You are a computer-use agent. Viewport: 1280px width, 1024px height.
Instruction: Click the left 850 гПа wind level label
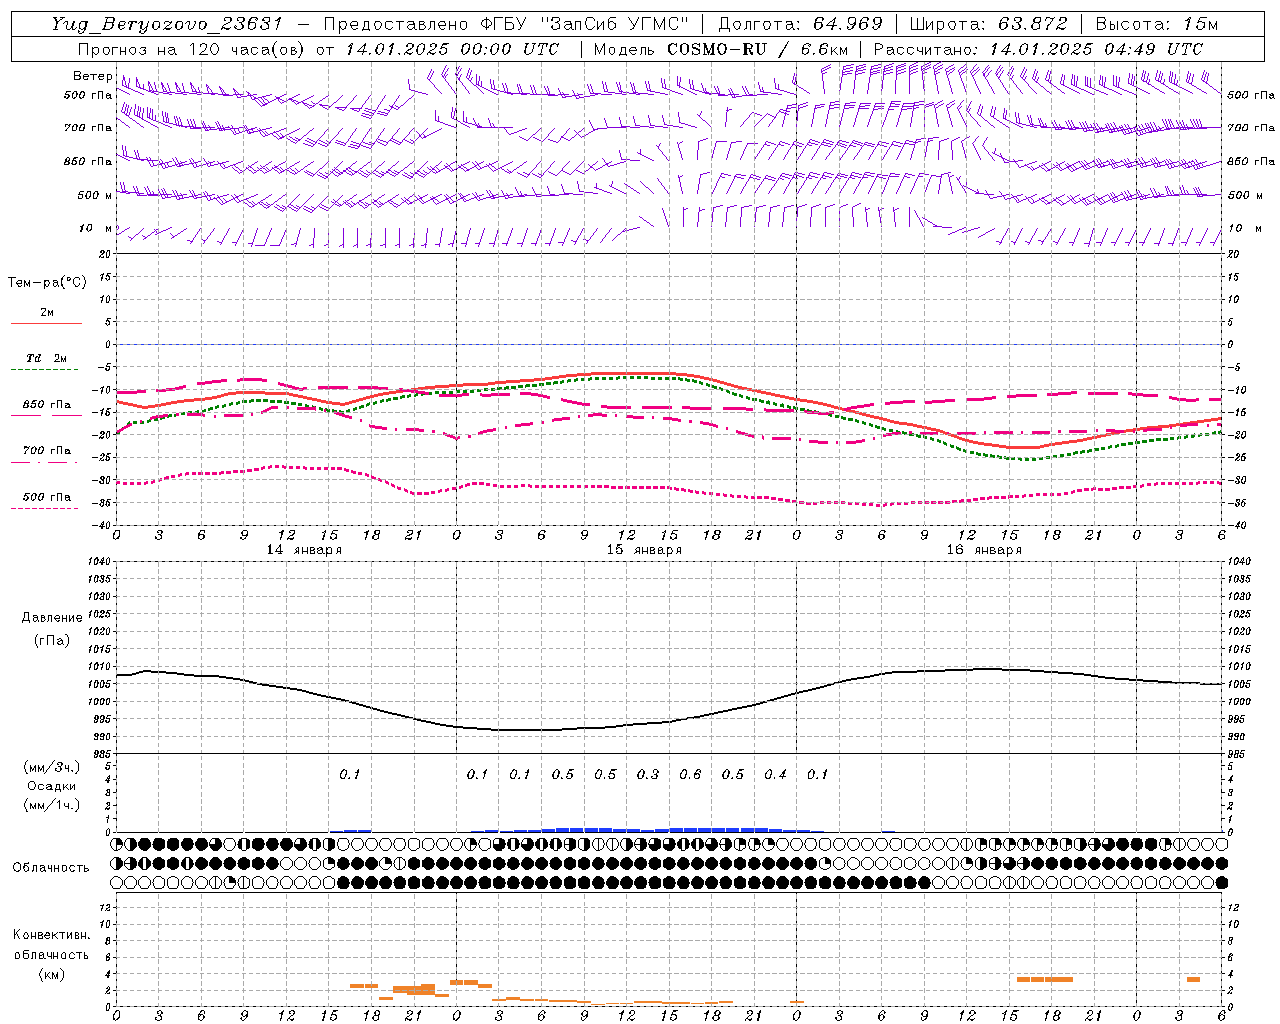[88, 161]
